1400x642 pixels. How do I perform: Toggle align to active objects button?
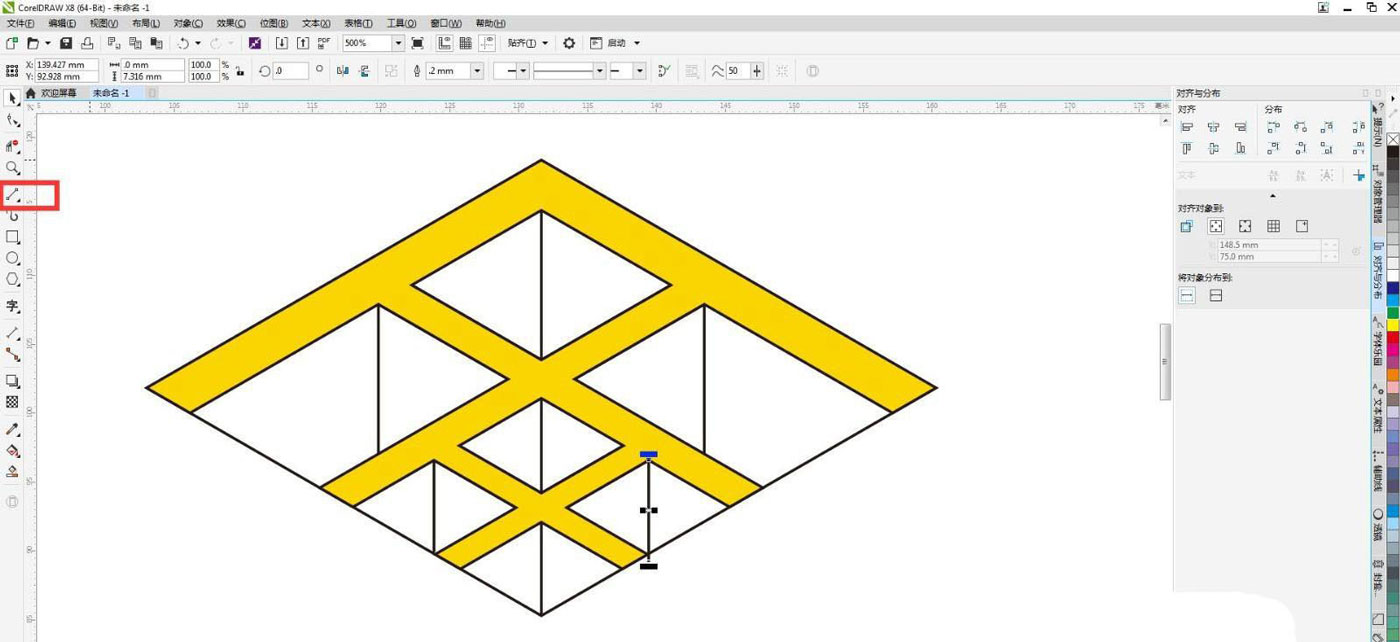(1187, 226)
